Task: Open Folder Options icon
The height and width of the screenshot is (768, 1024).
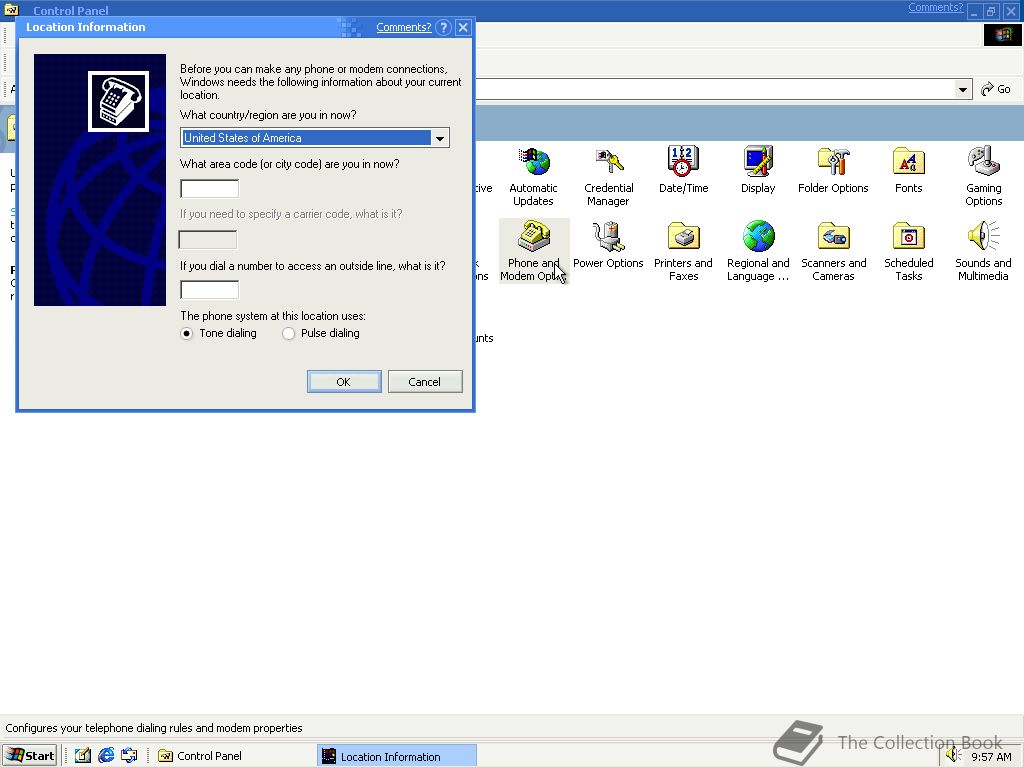Action: pyautogui.click(x=833, y=170)
